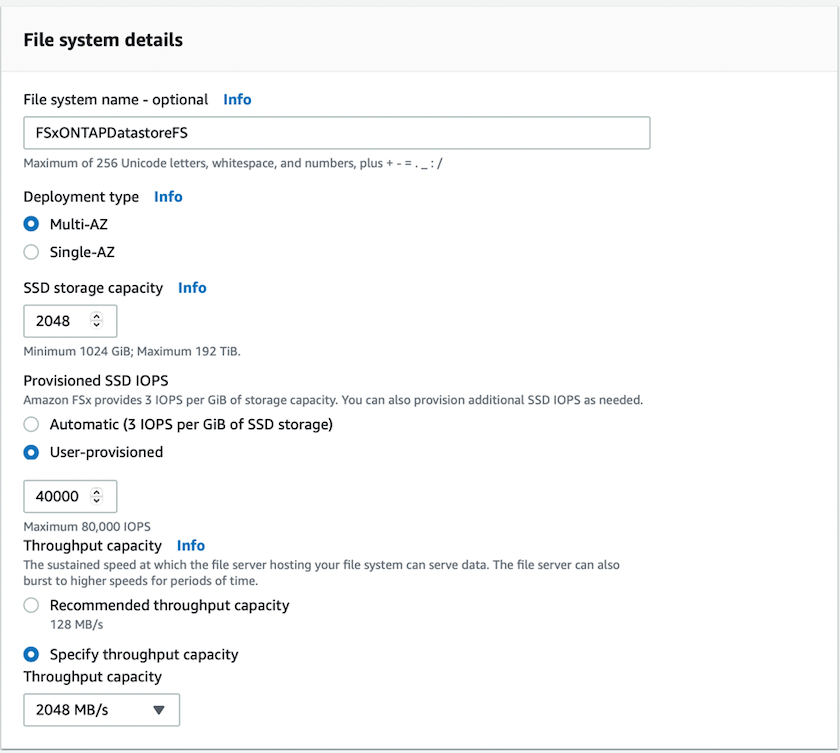This screenshot has height=753, width=840.
Task: Select Recommended throughput capacity option
Action: [32, 605]
